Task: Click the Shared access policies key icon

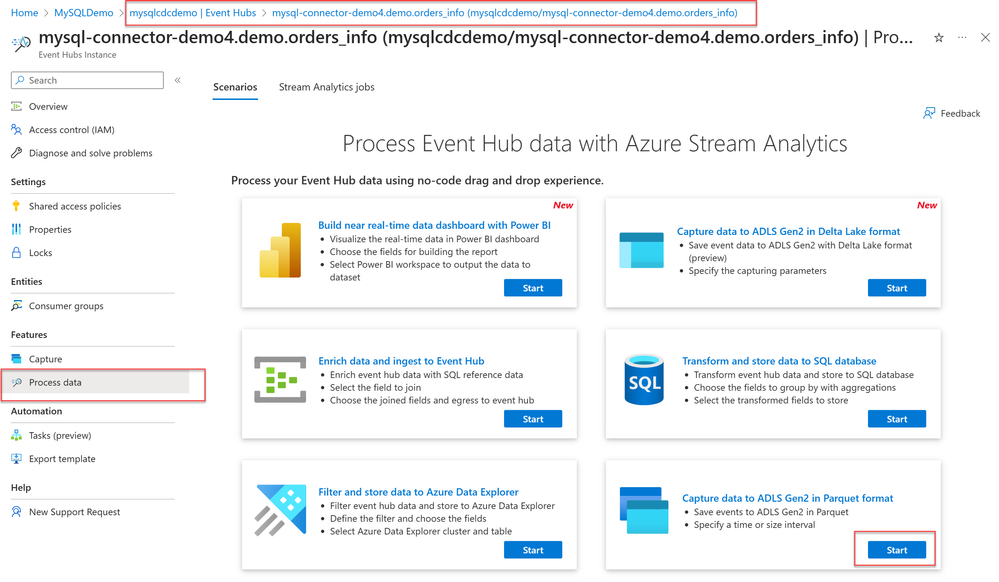Action: click(x=17, y=206)
